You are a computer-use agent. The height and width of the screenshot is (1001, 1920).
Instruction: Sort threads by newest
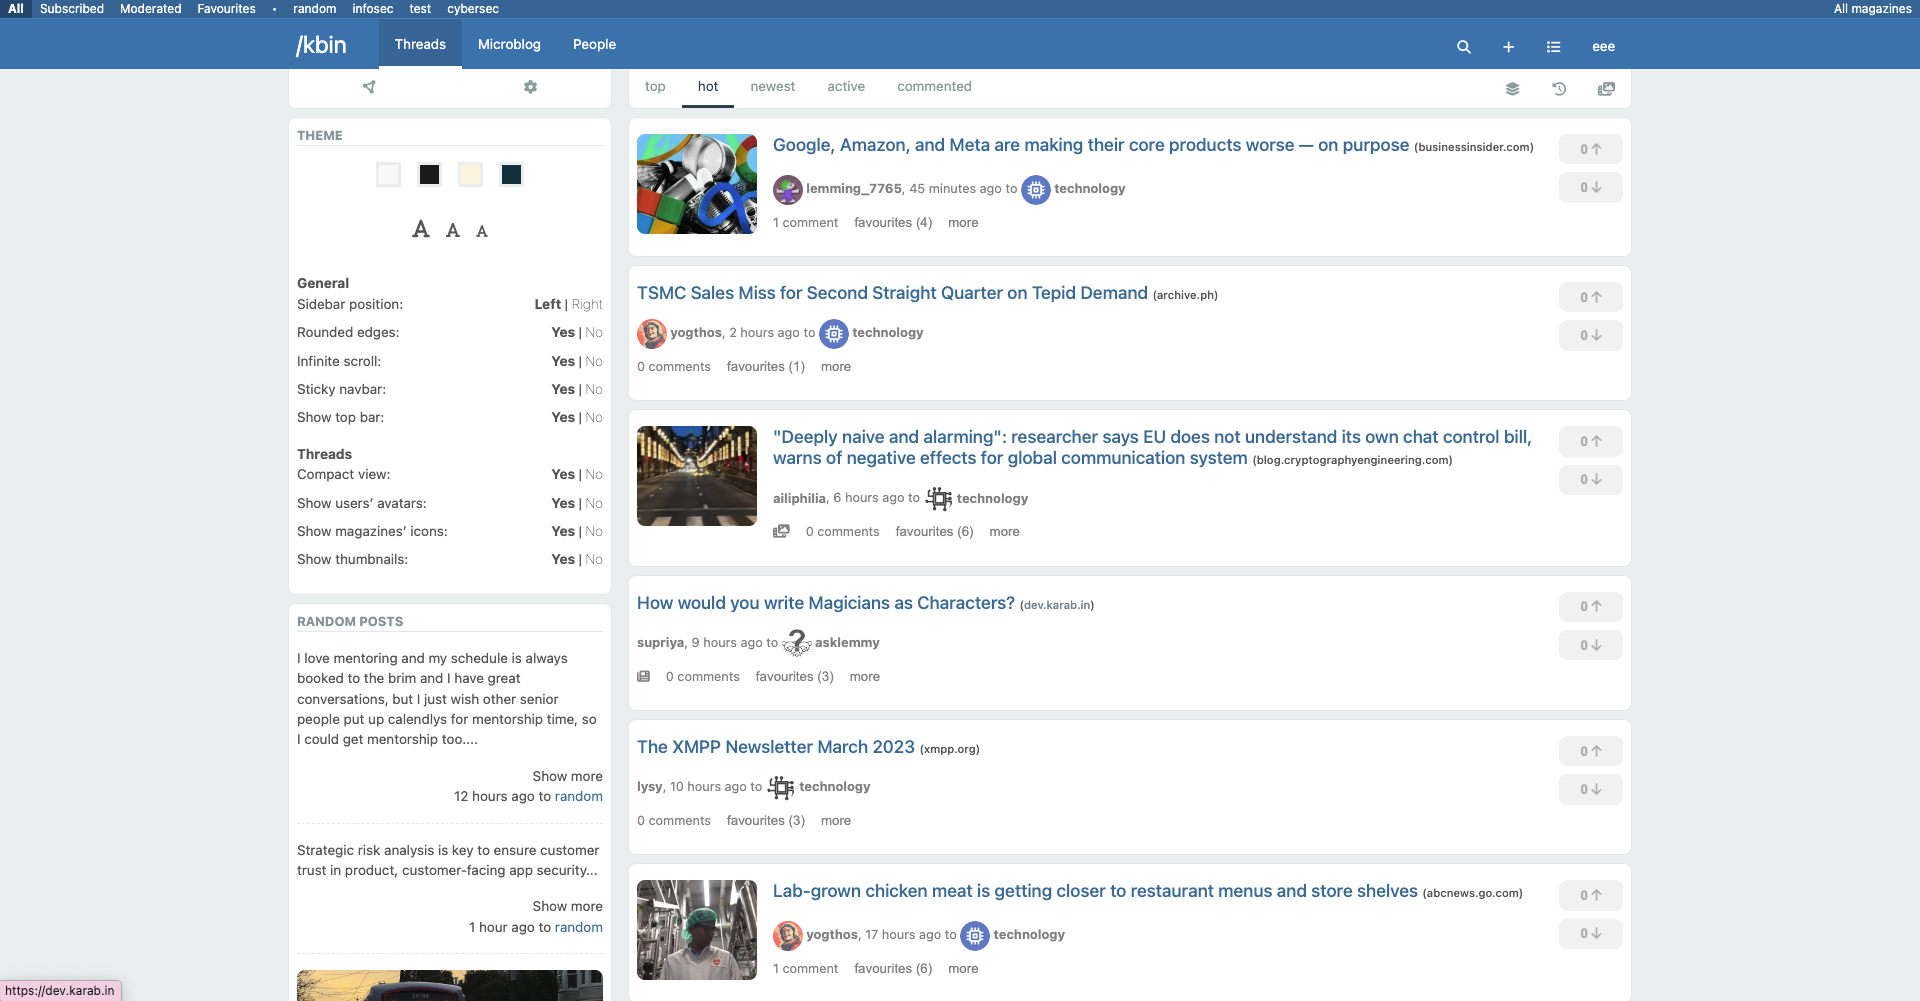[x=772, y=87]
